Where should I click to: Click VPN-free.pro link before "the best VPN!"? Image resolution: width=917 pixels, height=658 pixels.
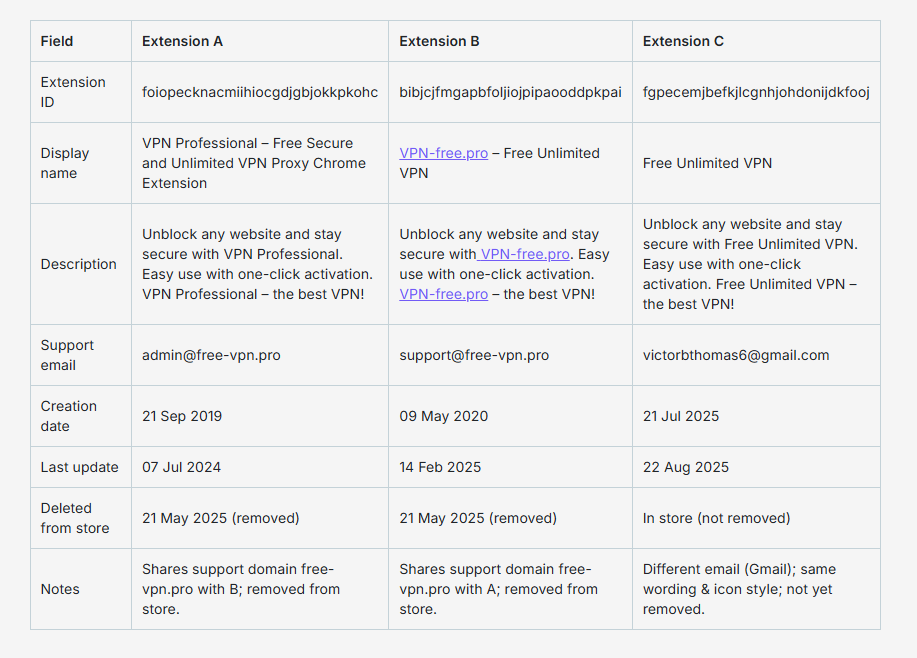443,294
